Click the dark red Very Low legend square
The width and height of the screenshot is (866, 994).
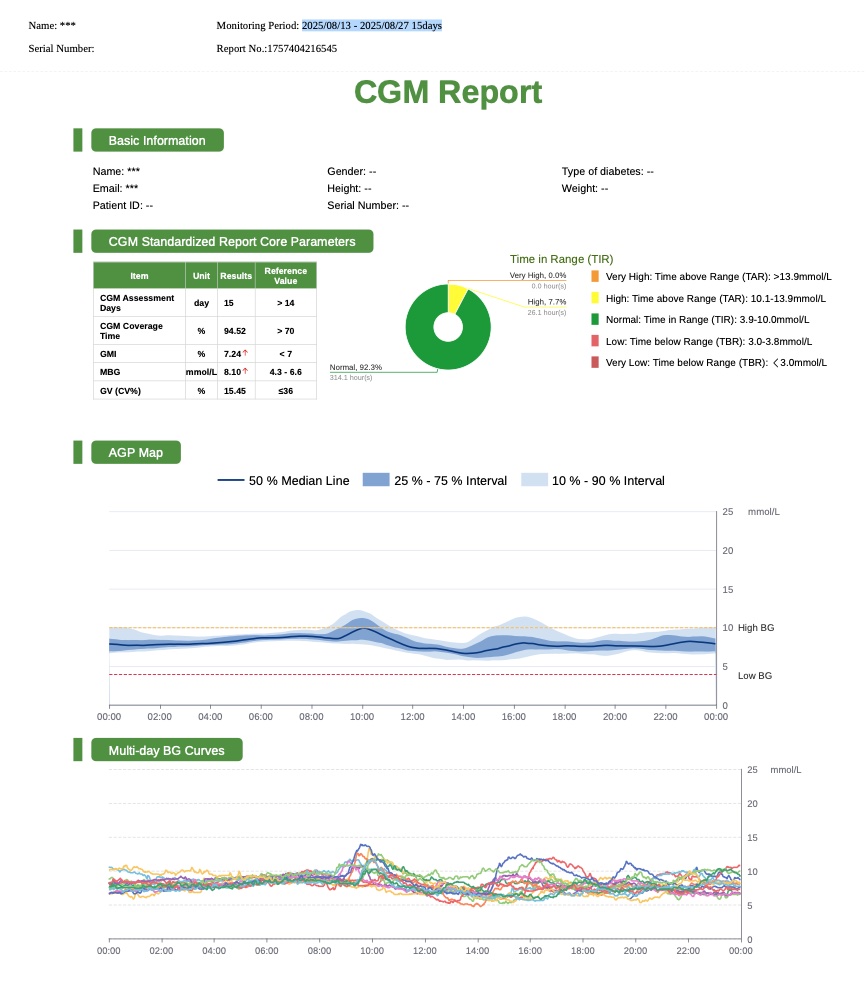coord(595,363)
